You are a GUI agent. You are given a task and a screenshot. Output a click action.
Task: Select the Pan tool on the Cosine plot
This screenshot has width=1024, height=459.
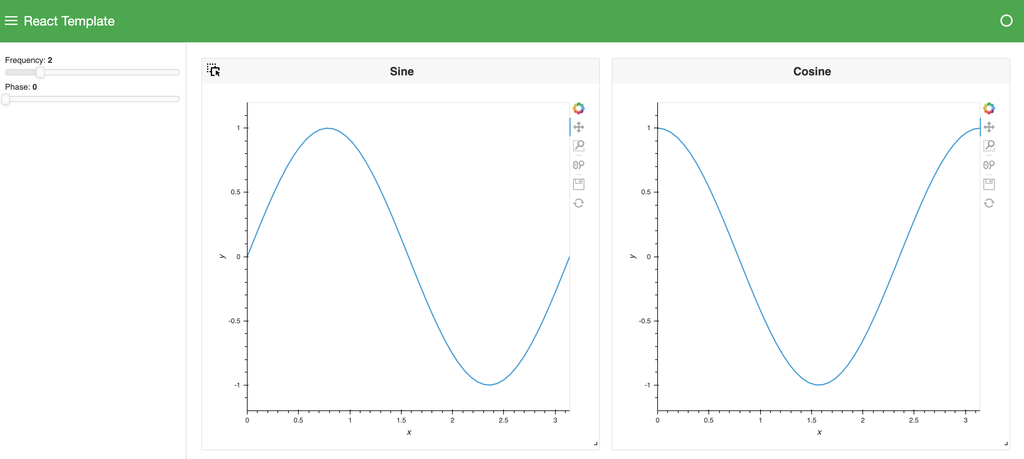(989, 127)
